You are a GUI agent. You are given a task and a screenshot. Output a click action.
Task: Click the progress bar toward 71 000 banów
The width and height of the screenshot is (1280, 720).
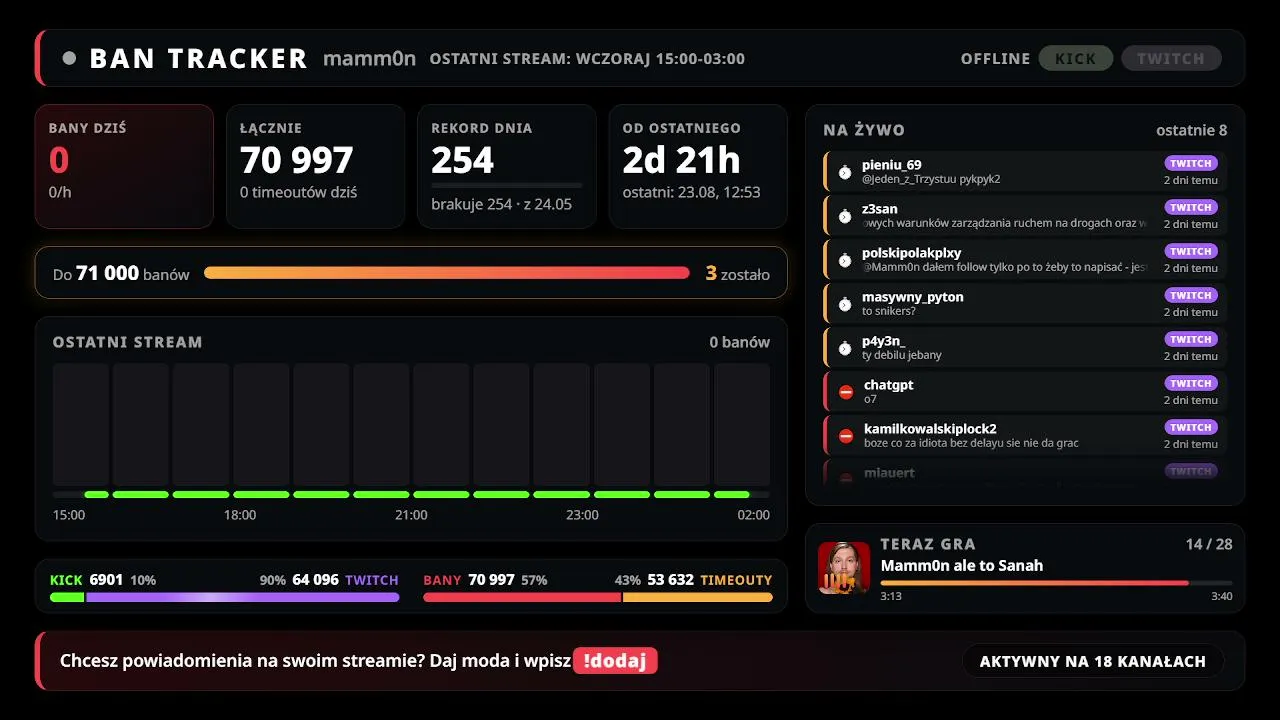click(447, 272)
